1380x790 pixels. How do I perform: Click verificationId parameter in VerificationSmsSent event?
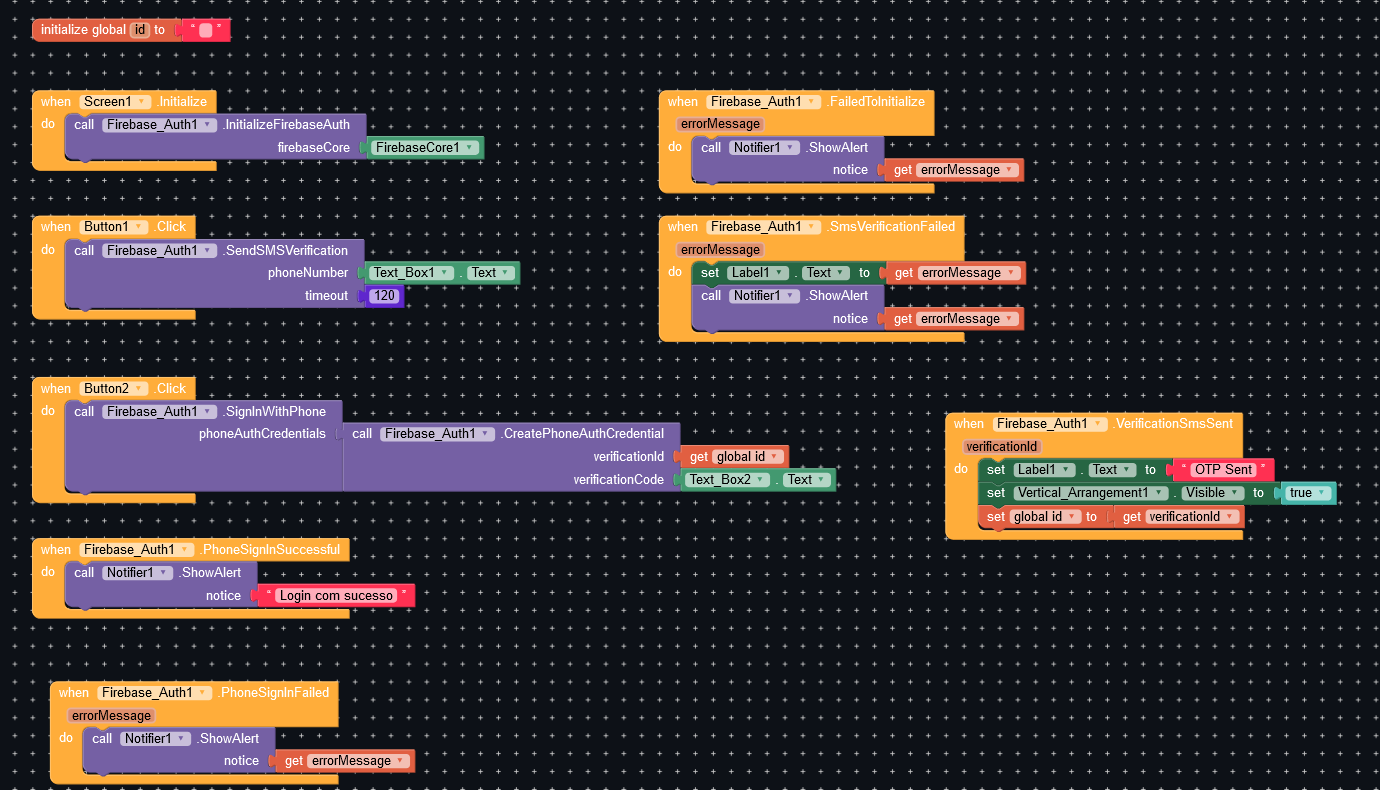coord(1002,447)
